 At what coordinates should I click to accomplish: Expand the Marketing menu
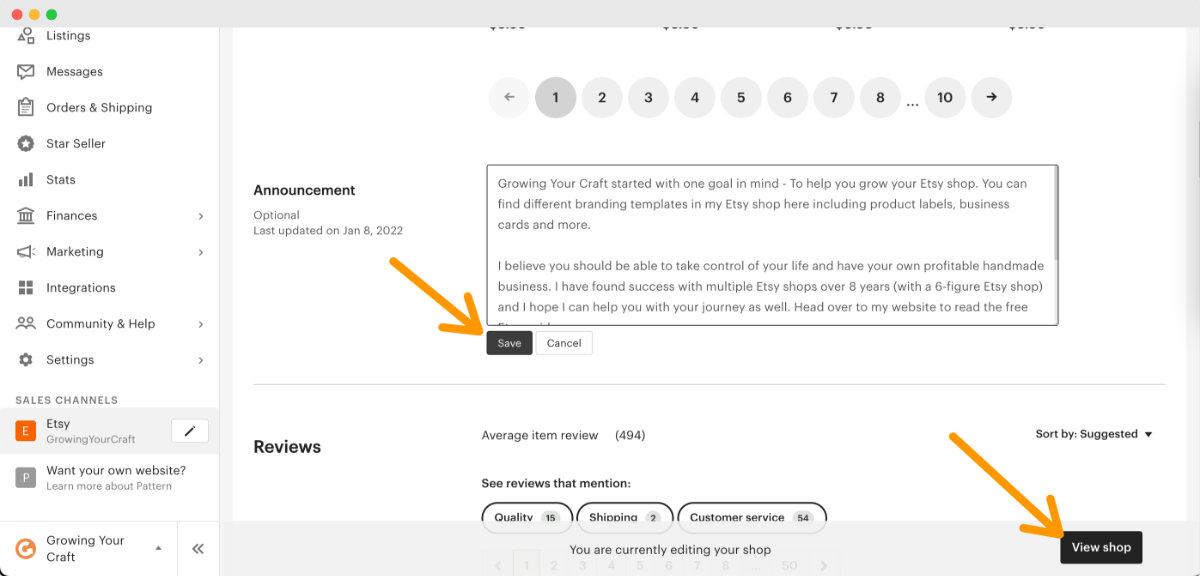pos(74,251)
